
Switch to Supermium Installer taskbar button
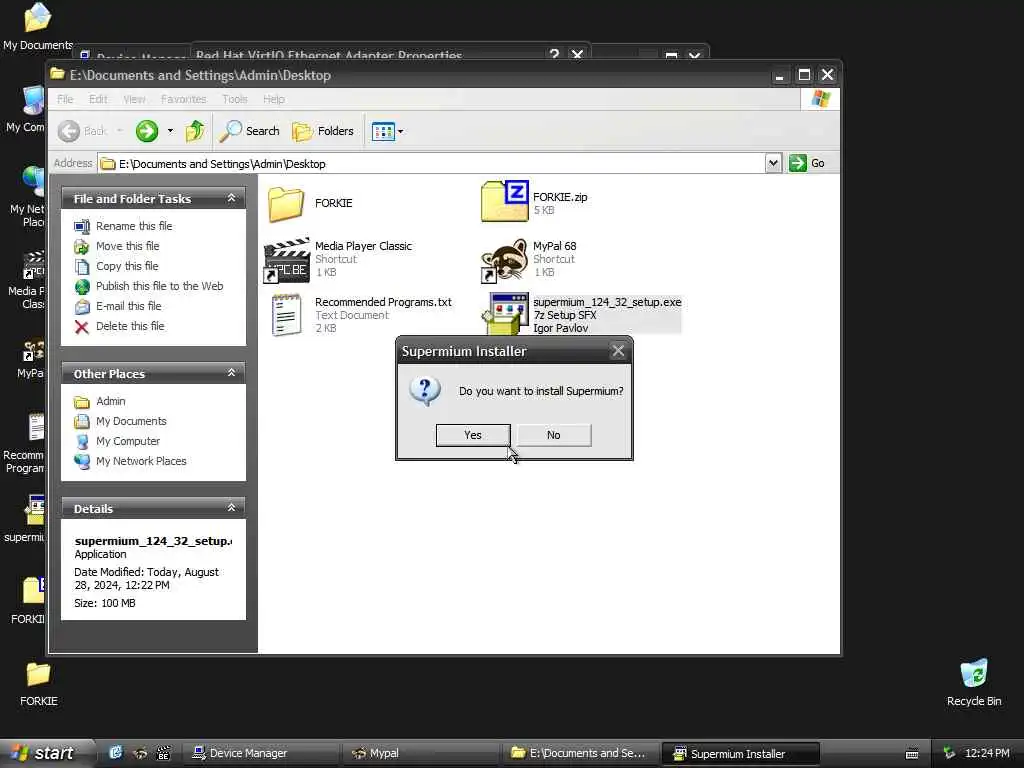pos(740,753)
